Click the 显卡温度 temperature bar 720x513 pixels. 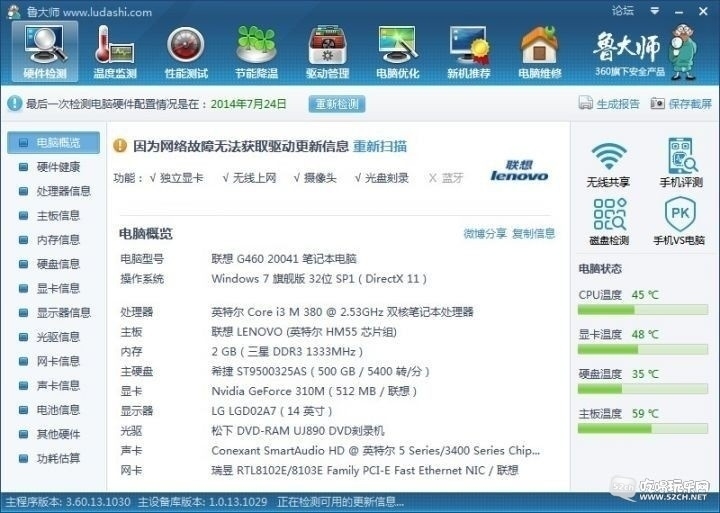(x=642, y=350)
